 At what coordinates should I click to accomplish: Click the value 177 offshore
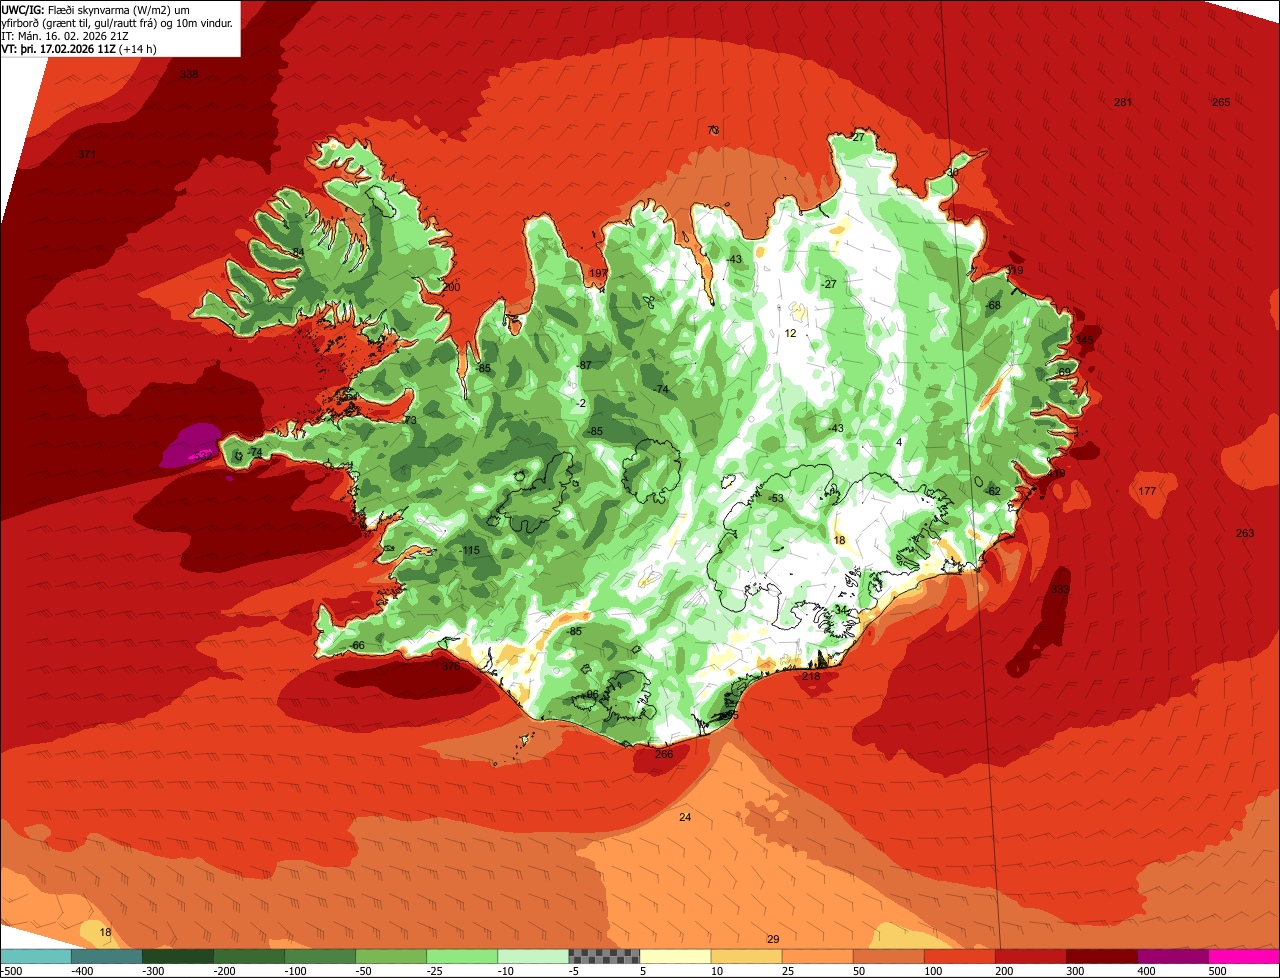click(x=1147, y=492)
